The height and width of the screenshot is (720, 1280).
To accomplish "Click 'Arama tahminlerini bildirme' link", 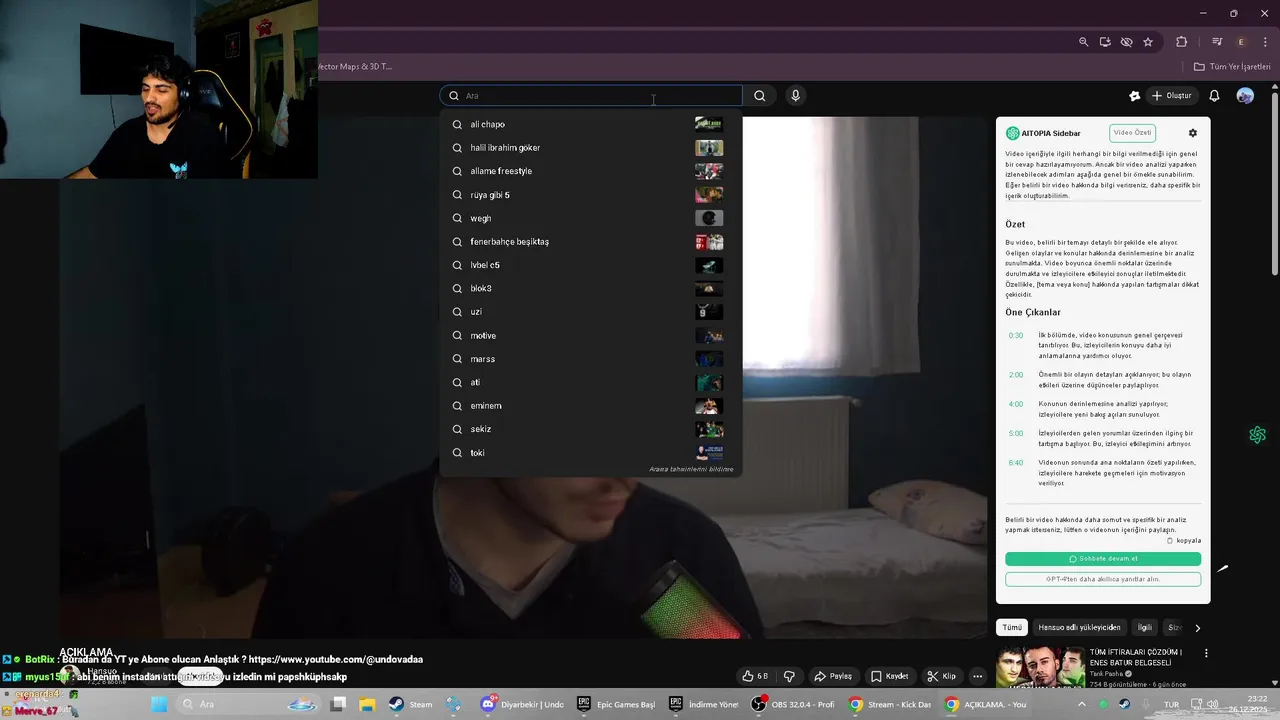I will click(691, 469).
